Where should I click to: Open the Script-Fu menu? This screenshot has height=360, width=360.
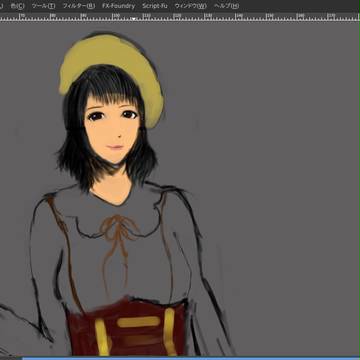[x=155, y=6]
